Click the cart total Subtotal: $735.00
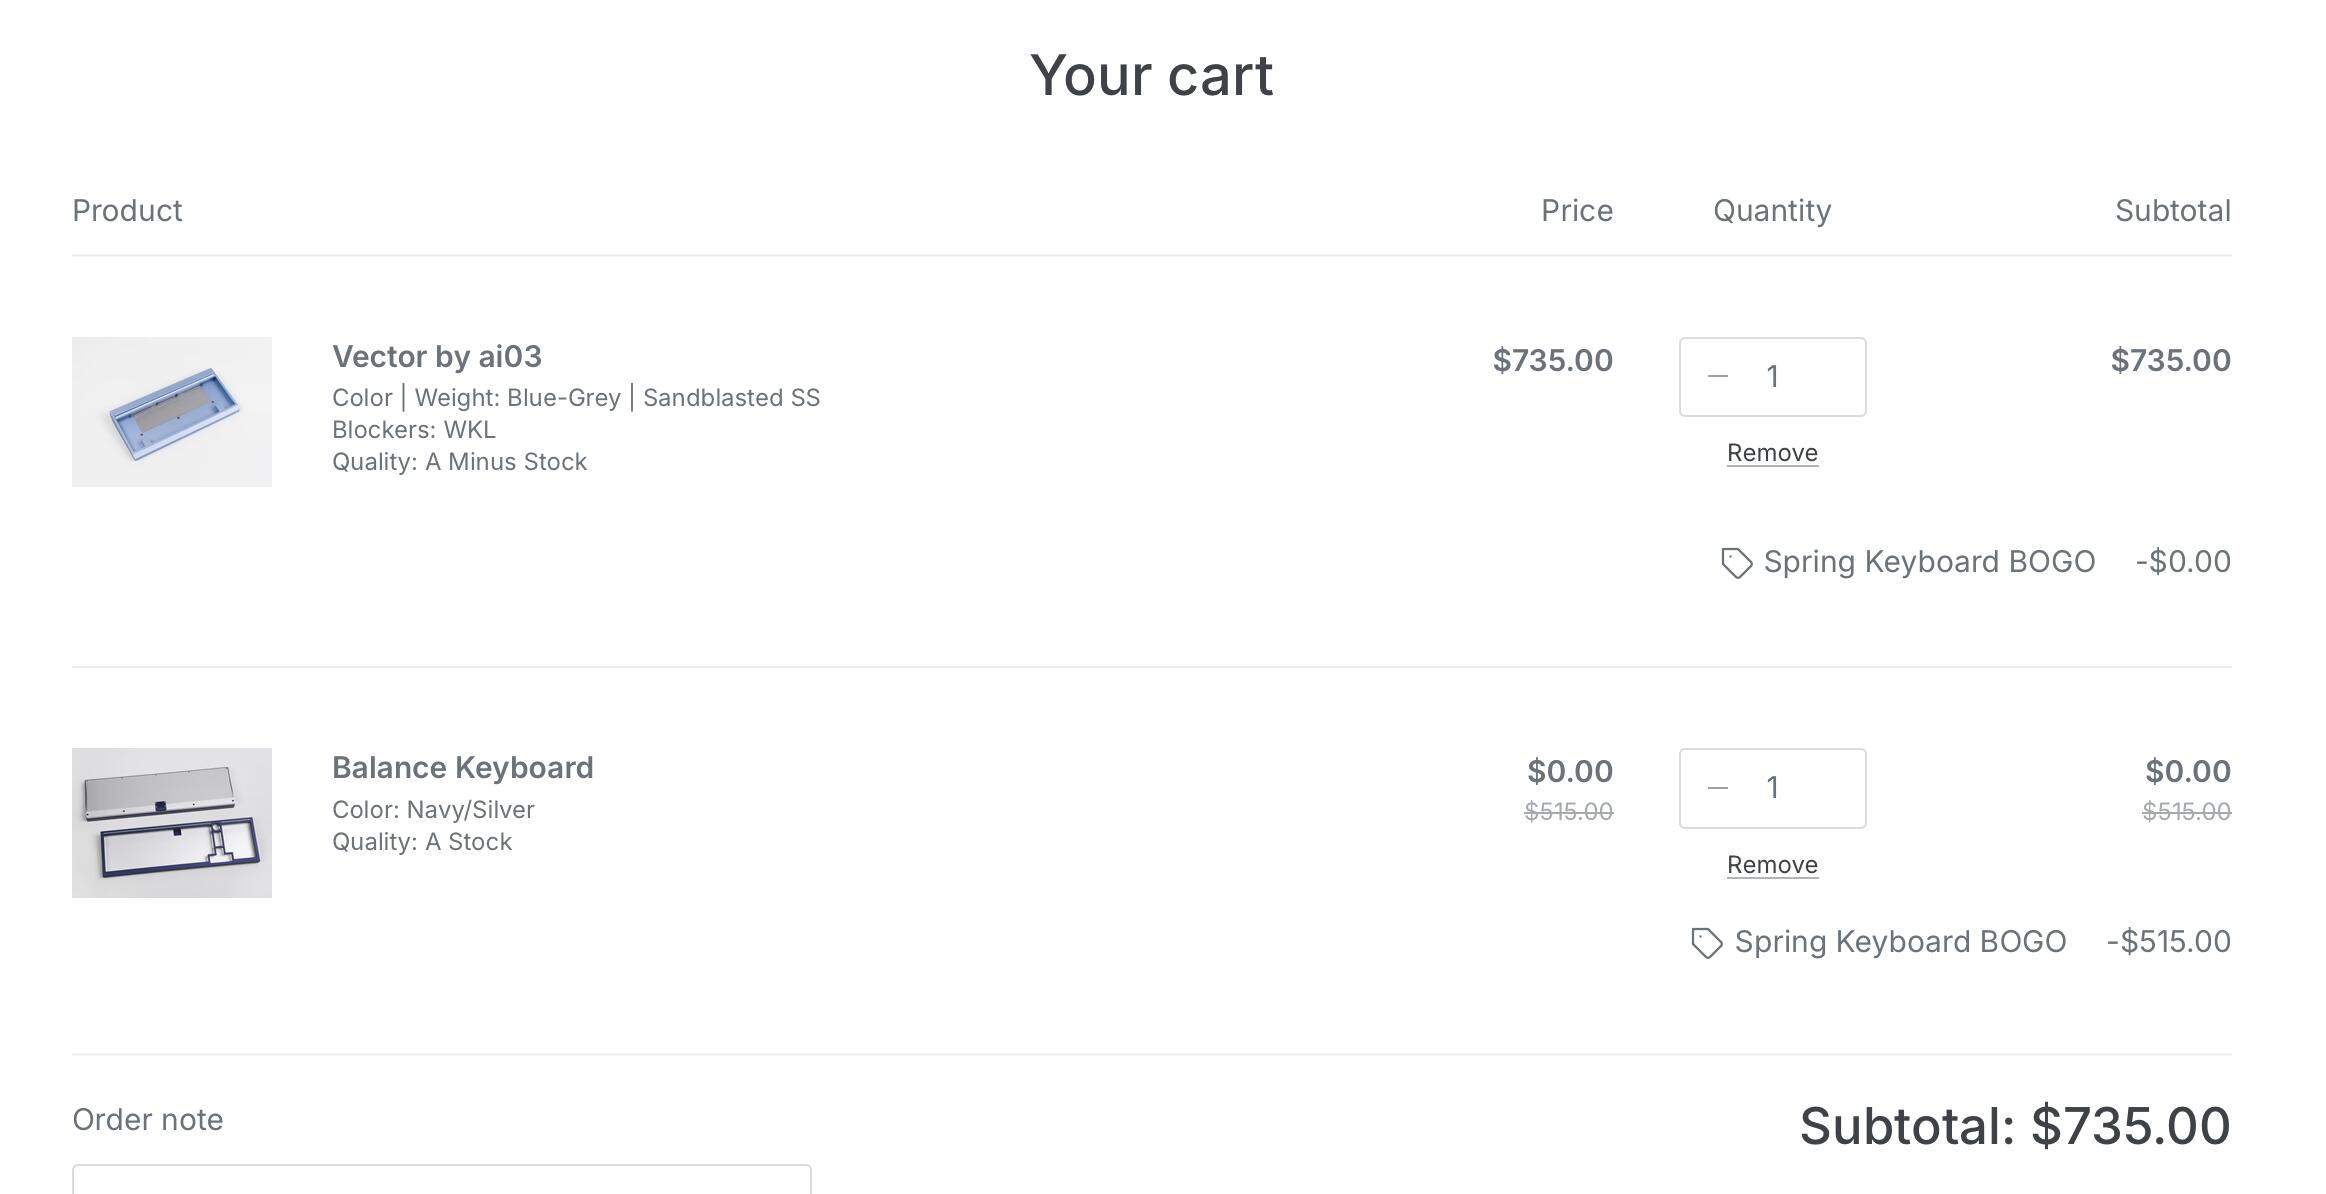 tap(2014, 1126)
